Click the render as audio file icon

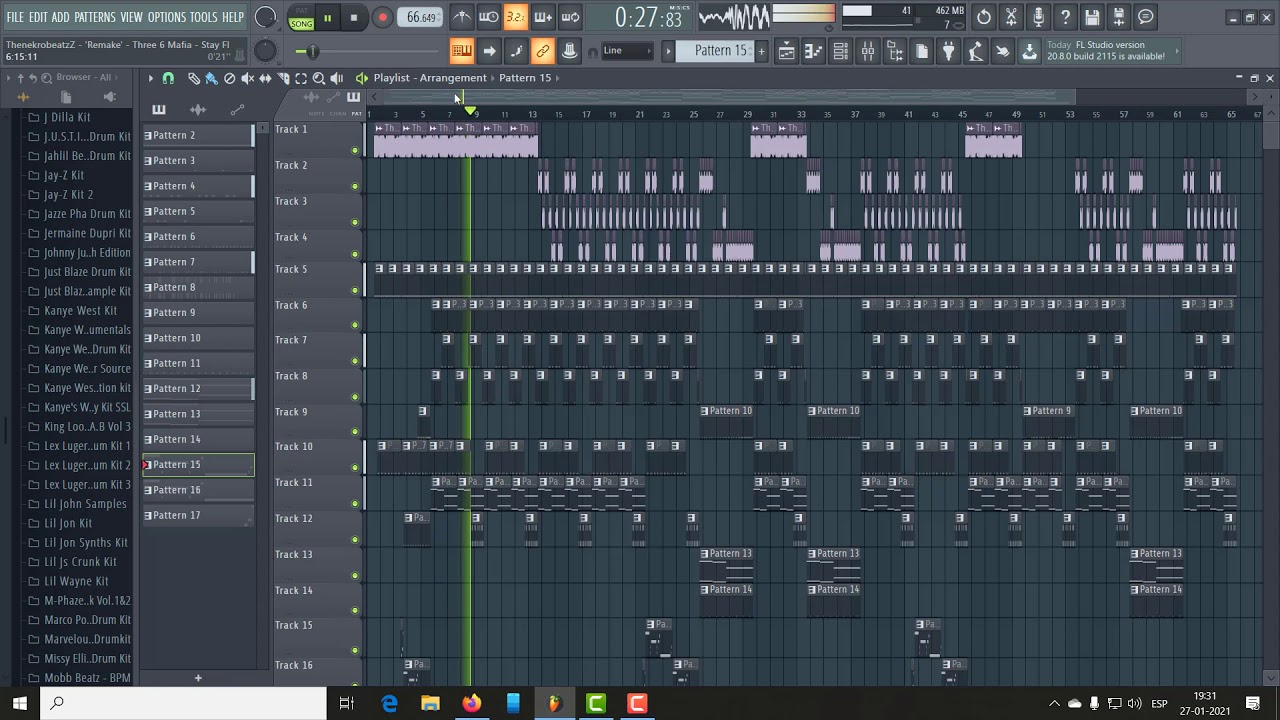coord(1119,17)
